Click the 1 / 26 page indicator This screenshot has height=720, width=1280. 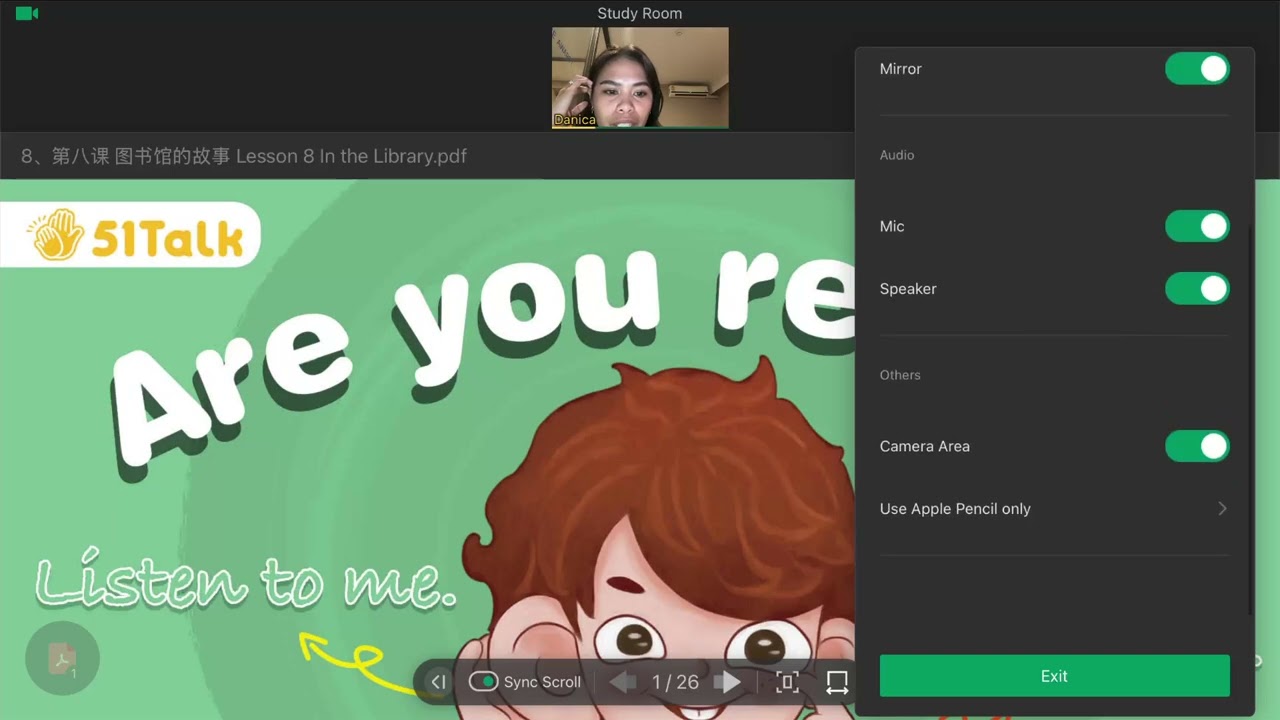tap(675, 682)
